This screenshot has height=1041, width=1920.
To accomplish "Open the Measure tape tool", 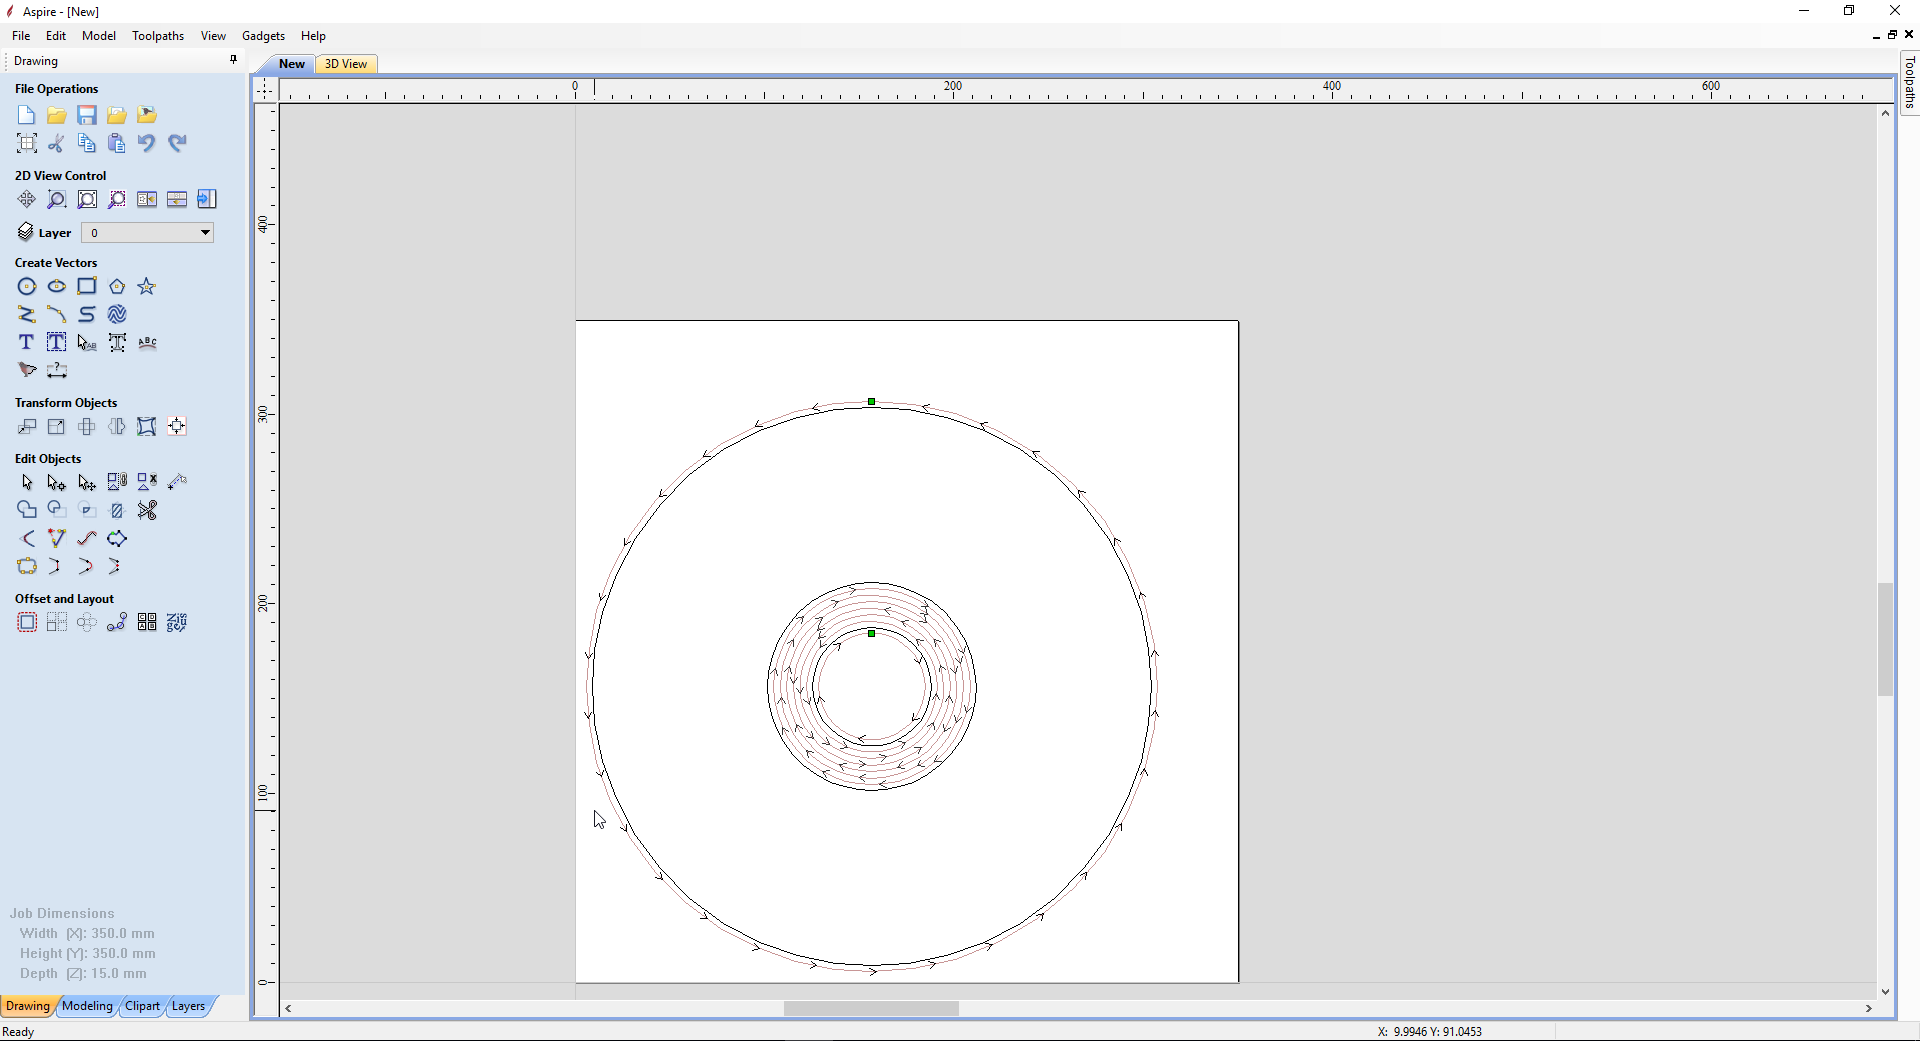I will point(177,482).
